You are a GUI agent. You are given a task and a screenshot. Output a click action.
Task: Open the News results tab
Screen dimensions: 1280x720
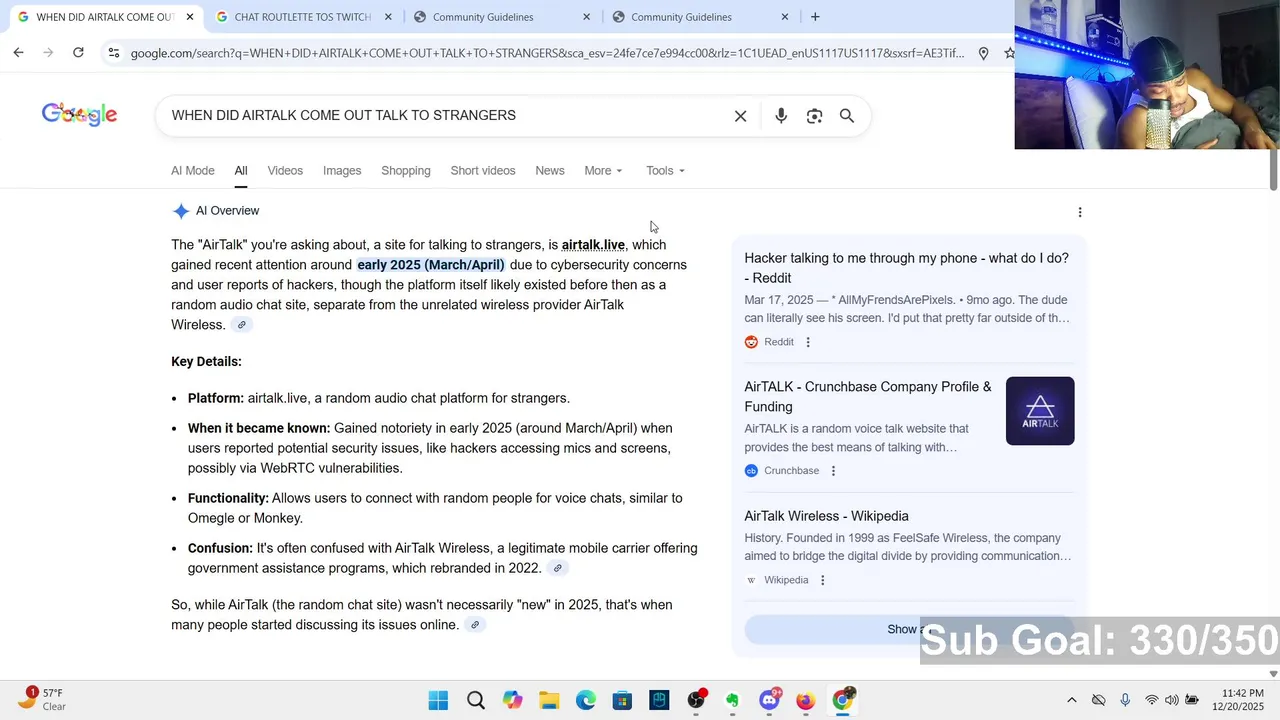(x=550, y=171)
